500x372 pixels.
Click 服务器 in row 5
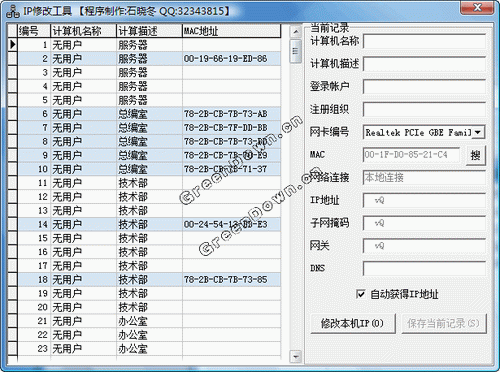pos(133,100)
